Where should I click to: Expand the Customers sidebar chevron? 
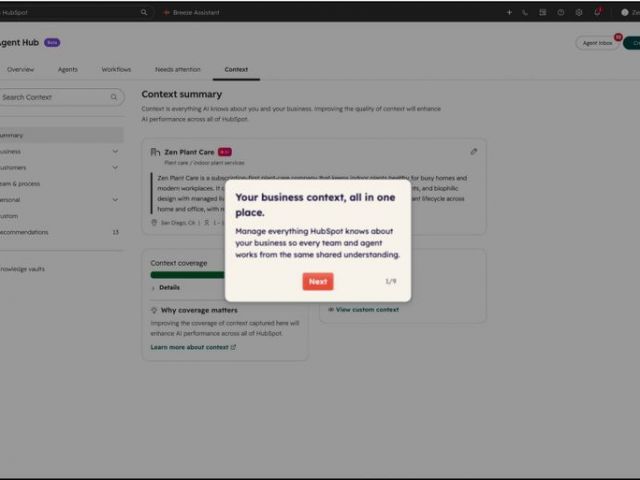pyautogui.click(x=115, y=167)
